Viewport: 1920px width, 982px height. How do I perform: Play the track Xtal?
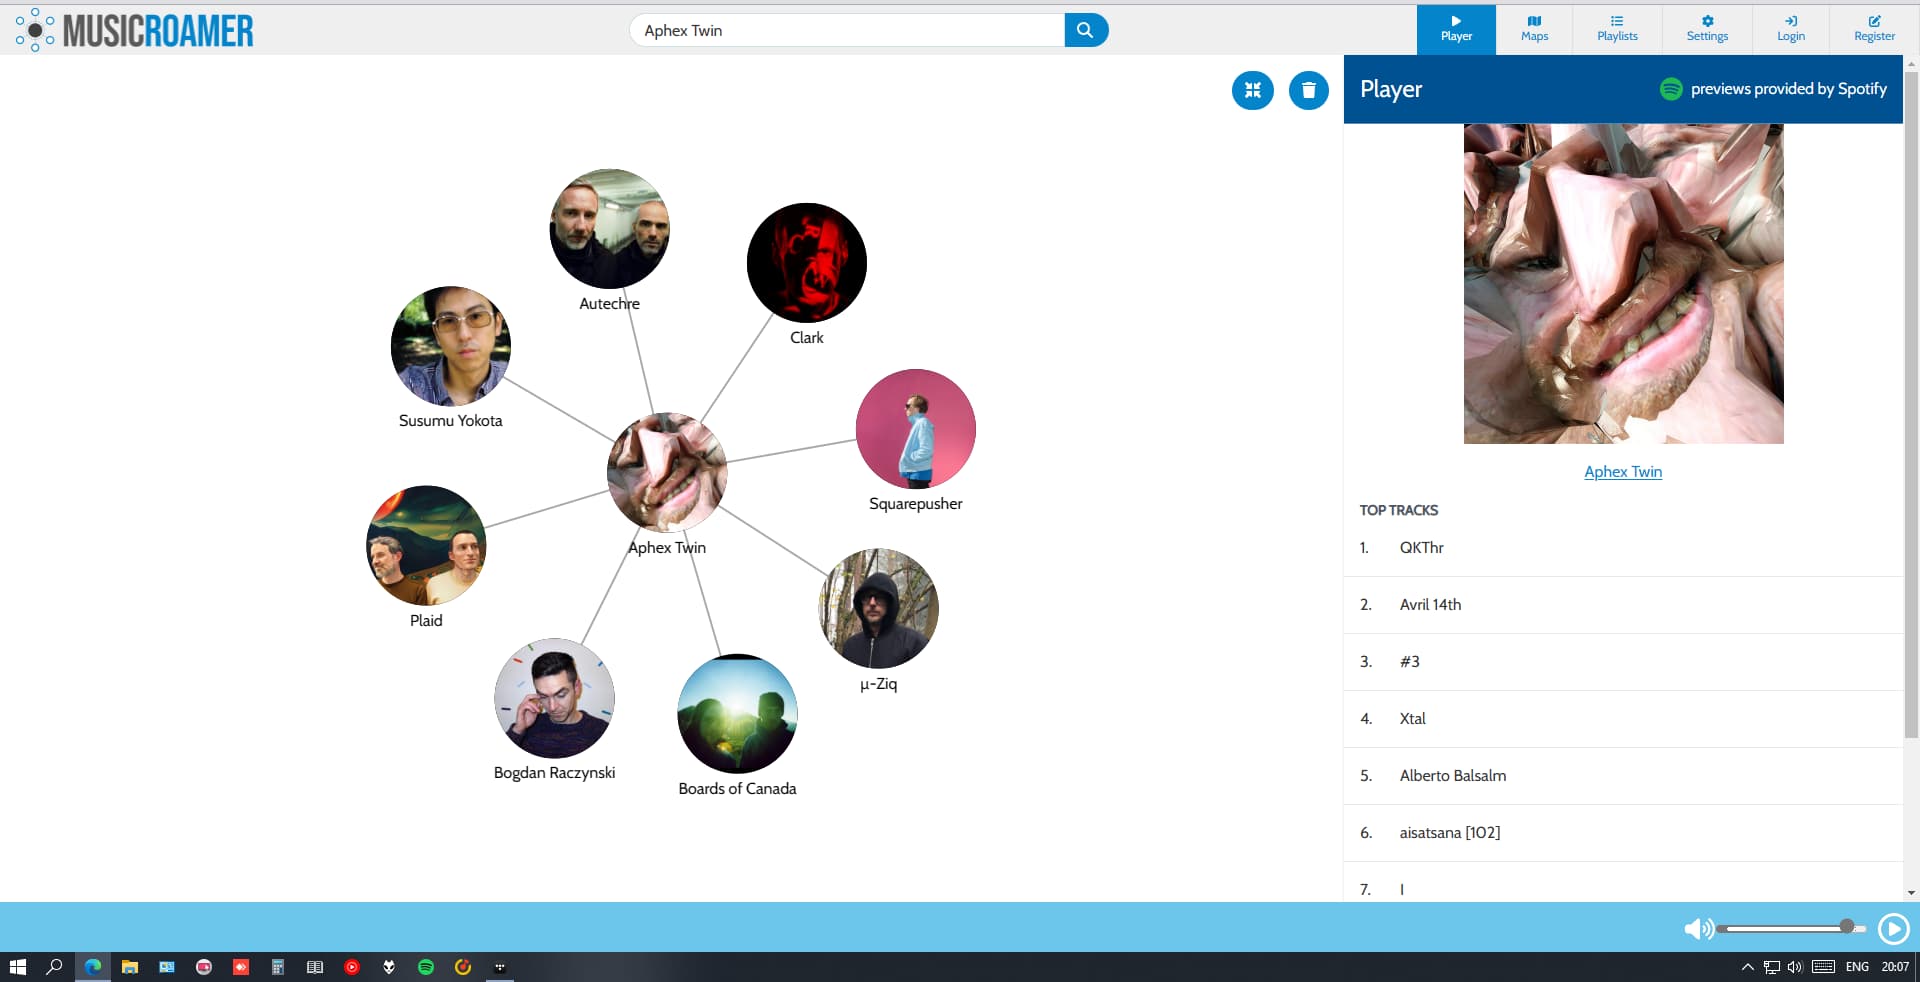1623,719
